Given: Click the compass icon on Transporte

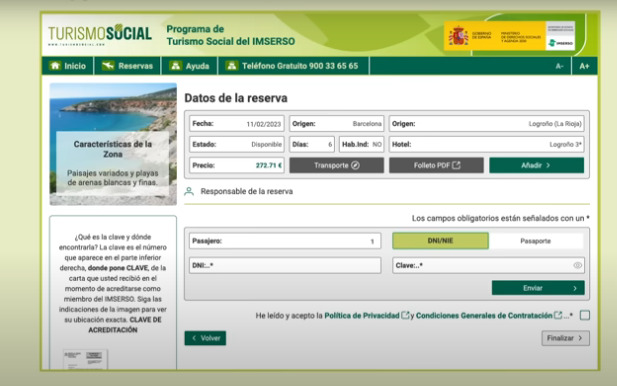Looking at the screenshot, I should tap(355, 165).
